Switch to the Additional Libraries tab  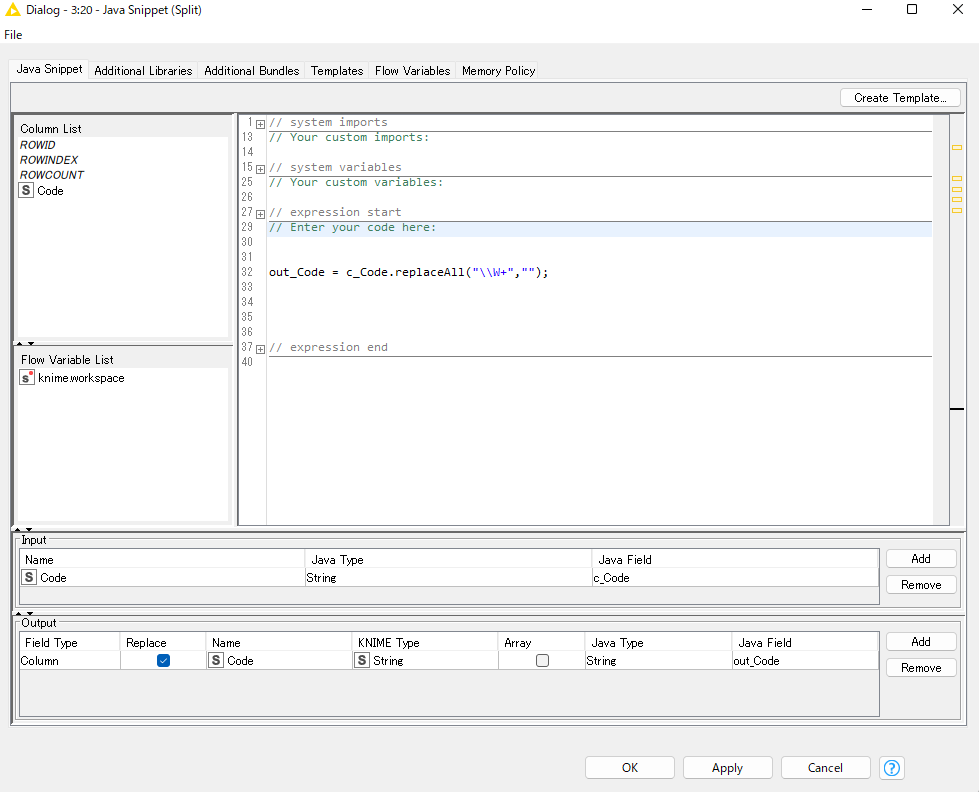point(143,71)
